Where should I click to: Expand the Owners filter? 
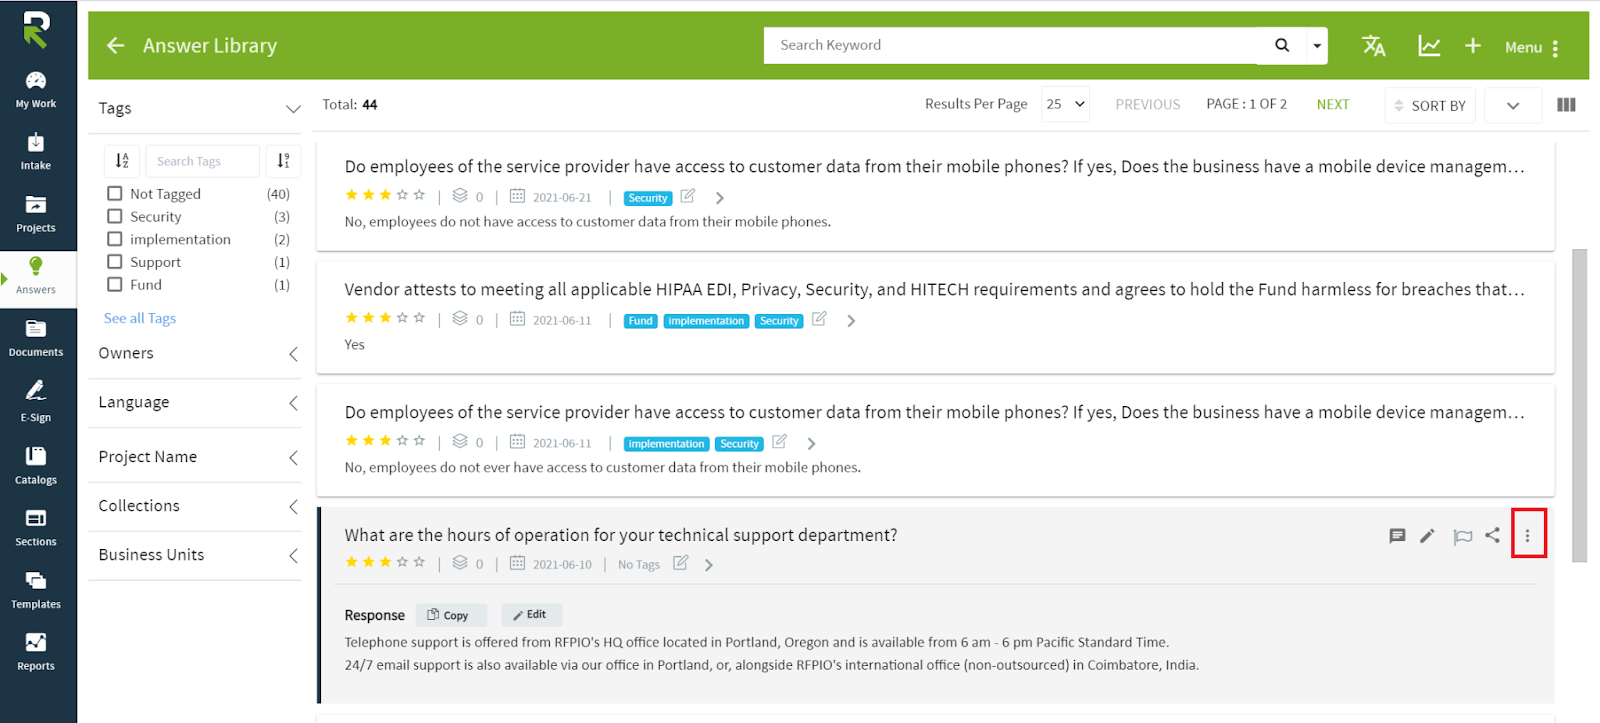click(x=293, y=354)
